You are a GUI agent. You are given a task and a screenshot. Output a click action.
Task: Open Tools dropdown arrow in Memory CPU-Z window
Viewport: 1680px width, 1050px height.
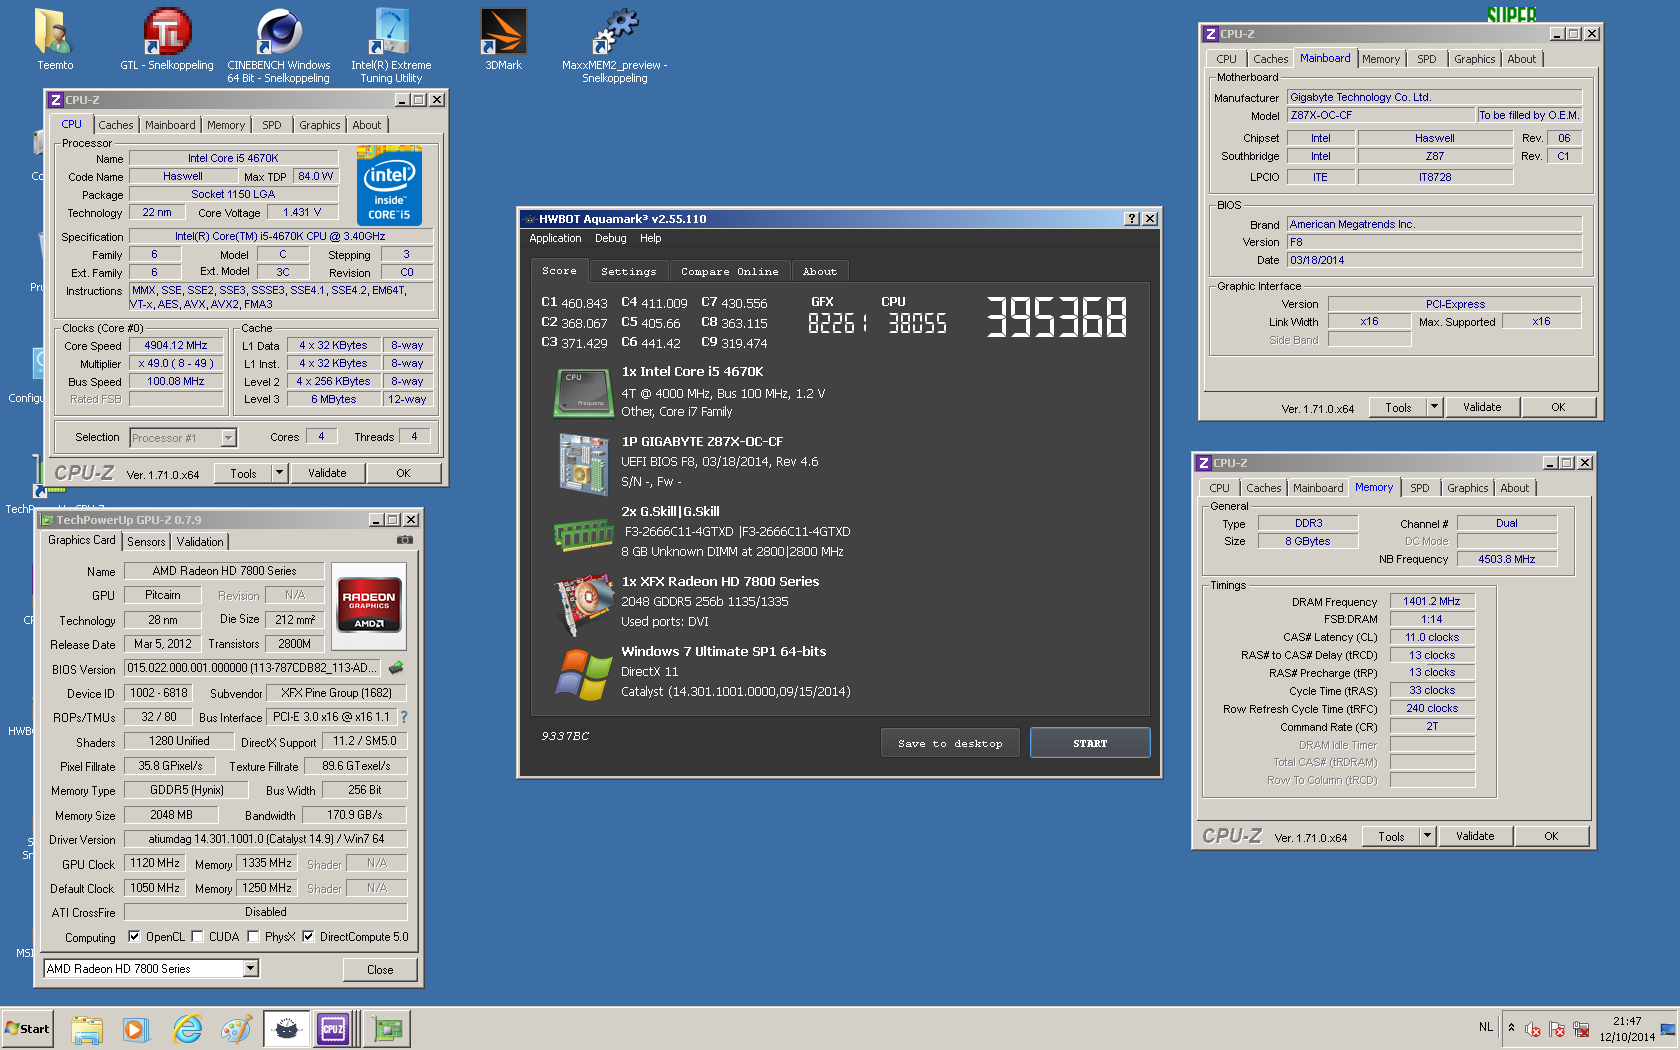1428,836
